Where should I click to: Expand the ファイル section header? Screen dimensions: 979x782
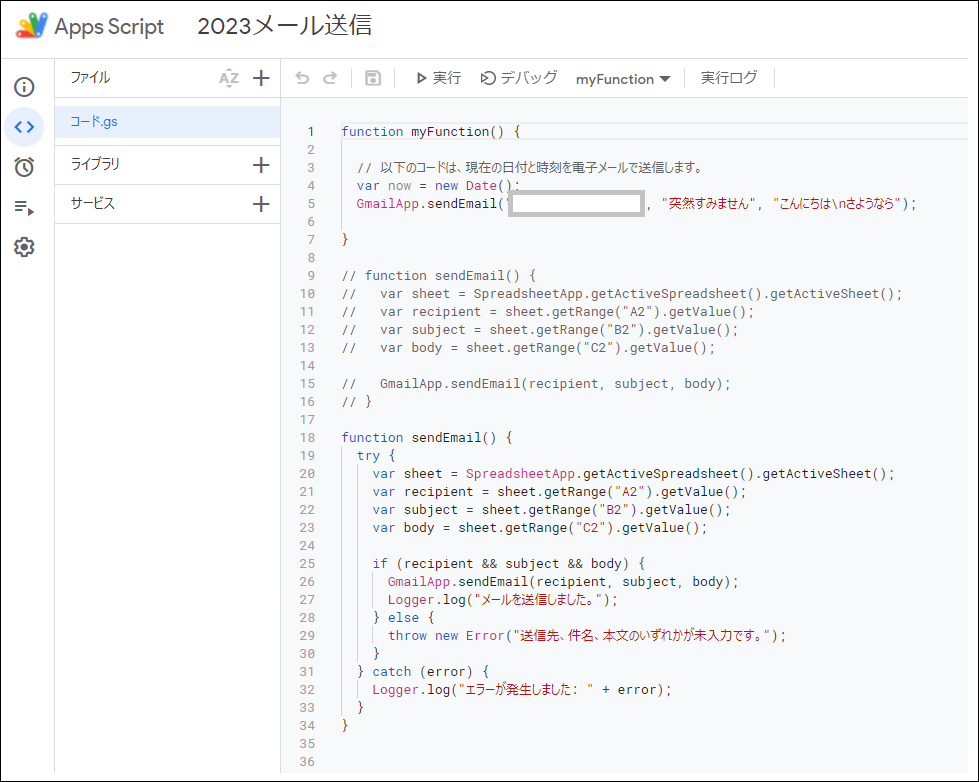tap(90, 77)
